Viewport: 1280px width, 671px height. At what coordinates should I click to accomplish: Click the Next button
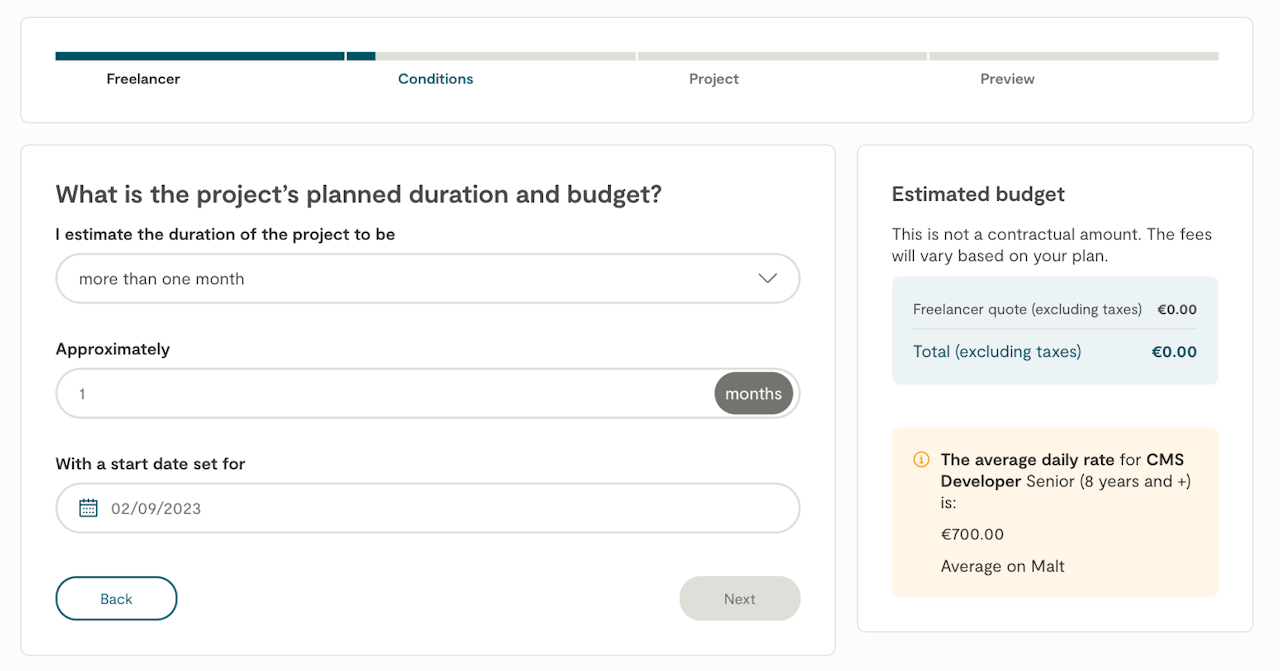[739, 599]
